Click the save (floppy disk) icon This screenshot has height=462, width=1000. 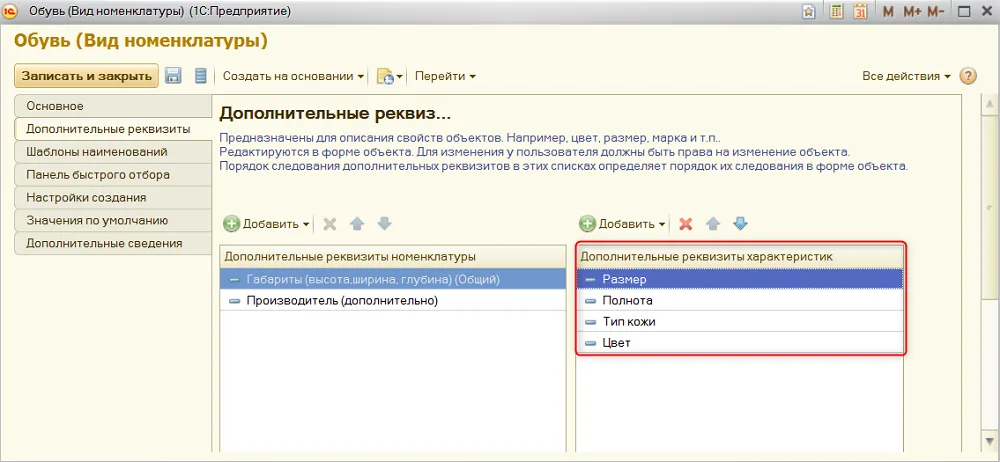[x=173, y=76]
